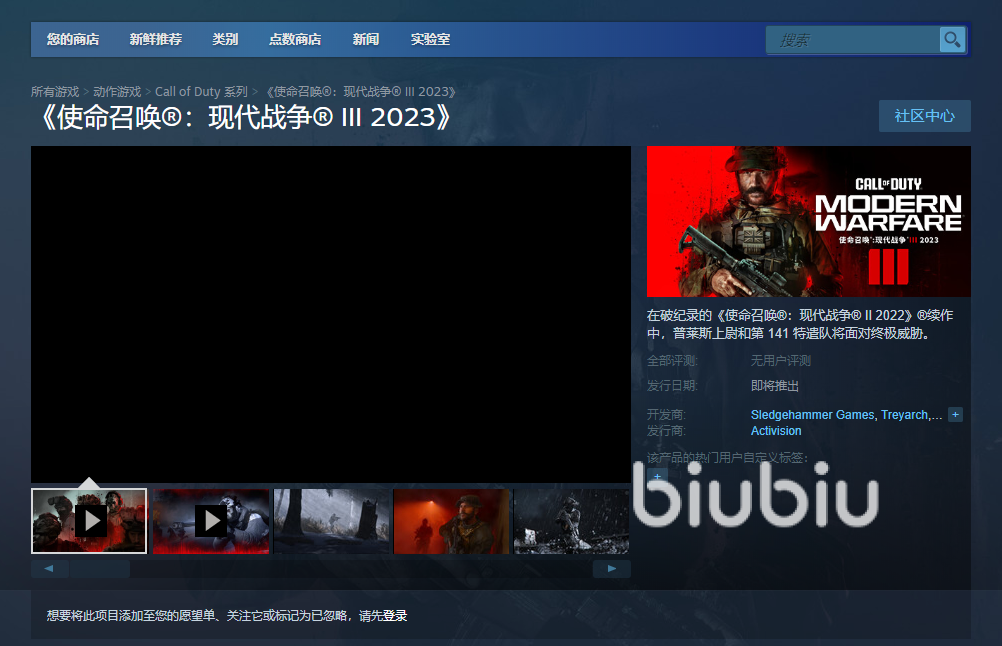Play the second video trailer thumbnail

coord(211,520)
